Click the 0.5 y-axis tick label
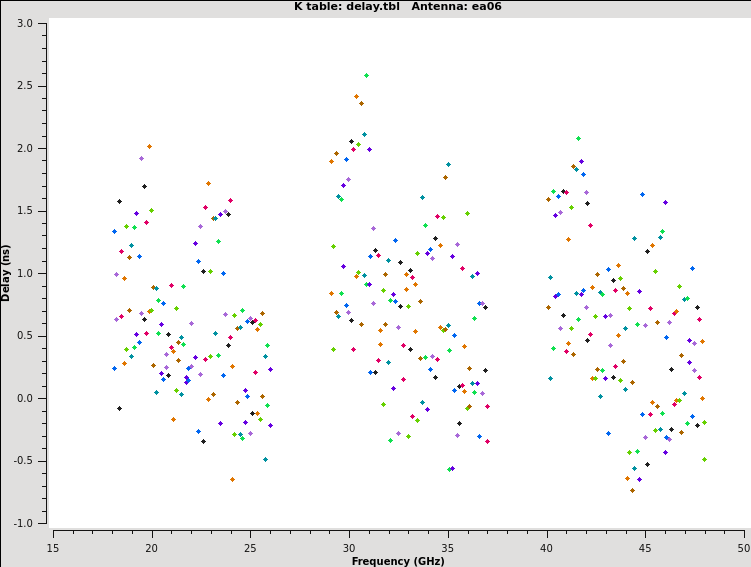Image resolution: width=751 pixels, height=567 pixels. 25,336
